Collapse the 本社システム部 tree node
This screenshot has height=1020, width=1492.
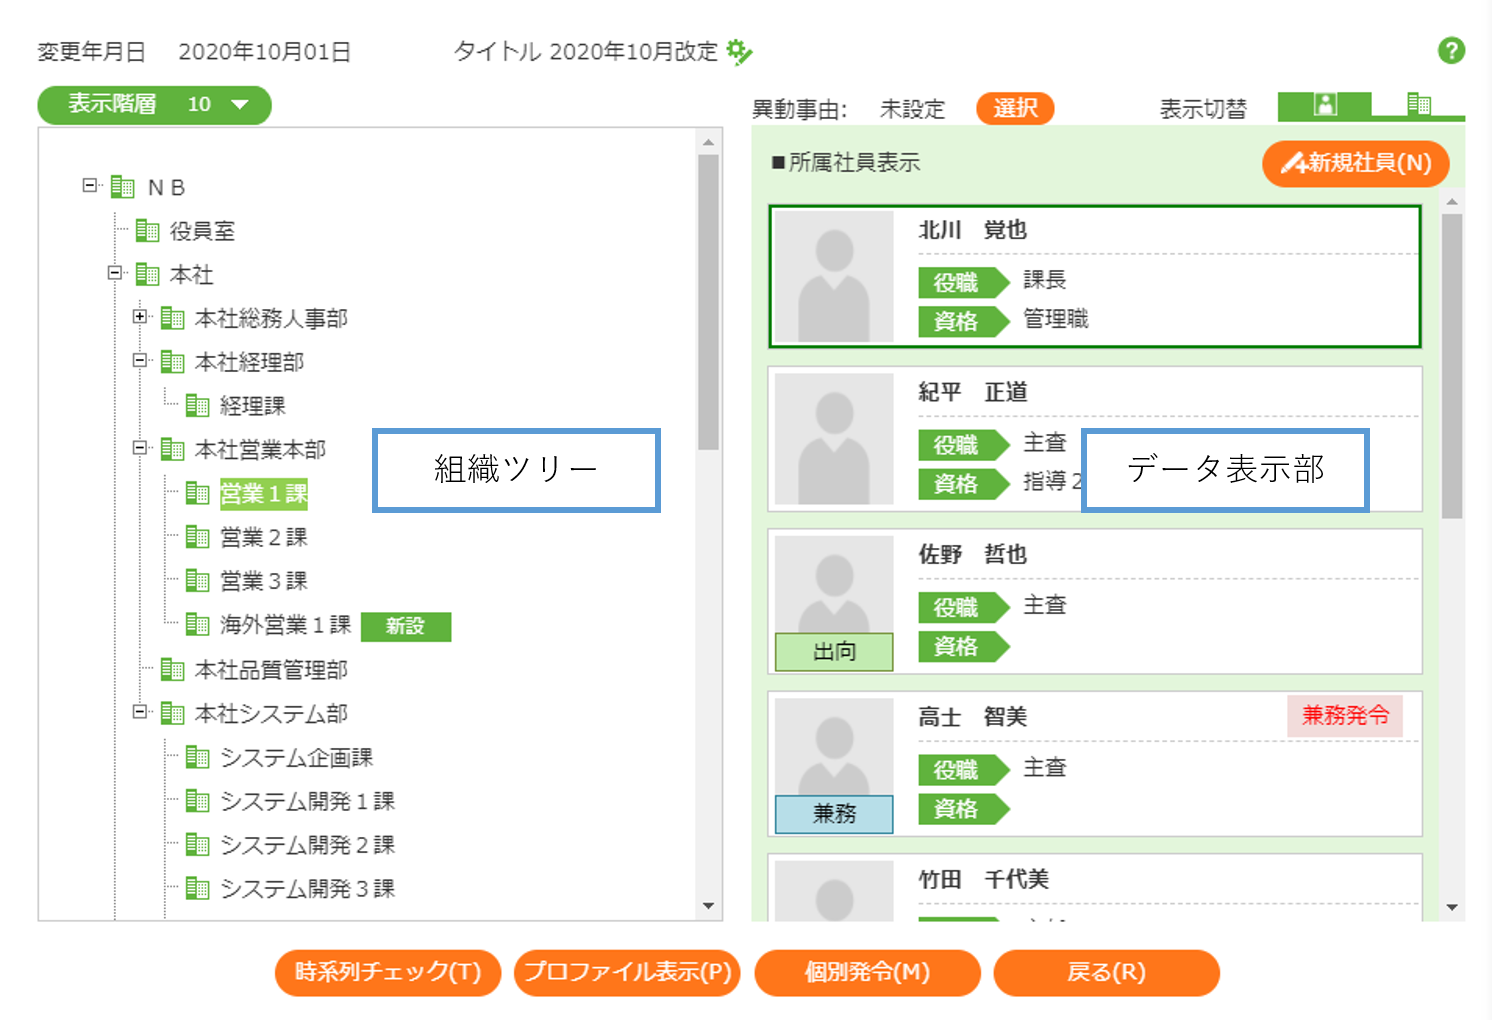140,712
